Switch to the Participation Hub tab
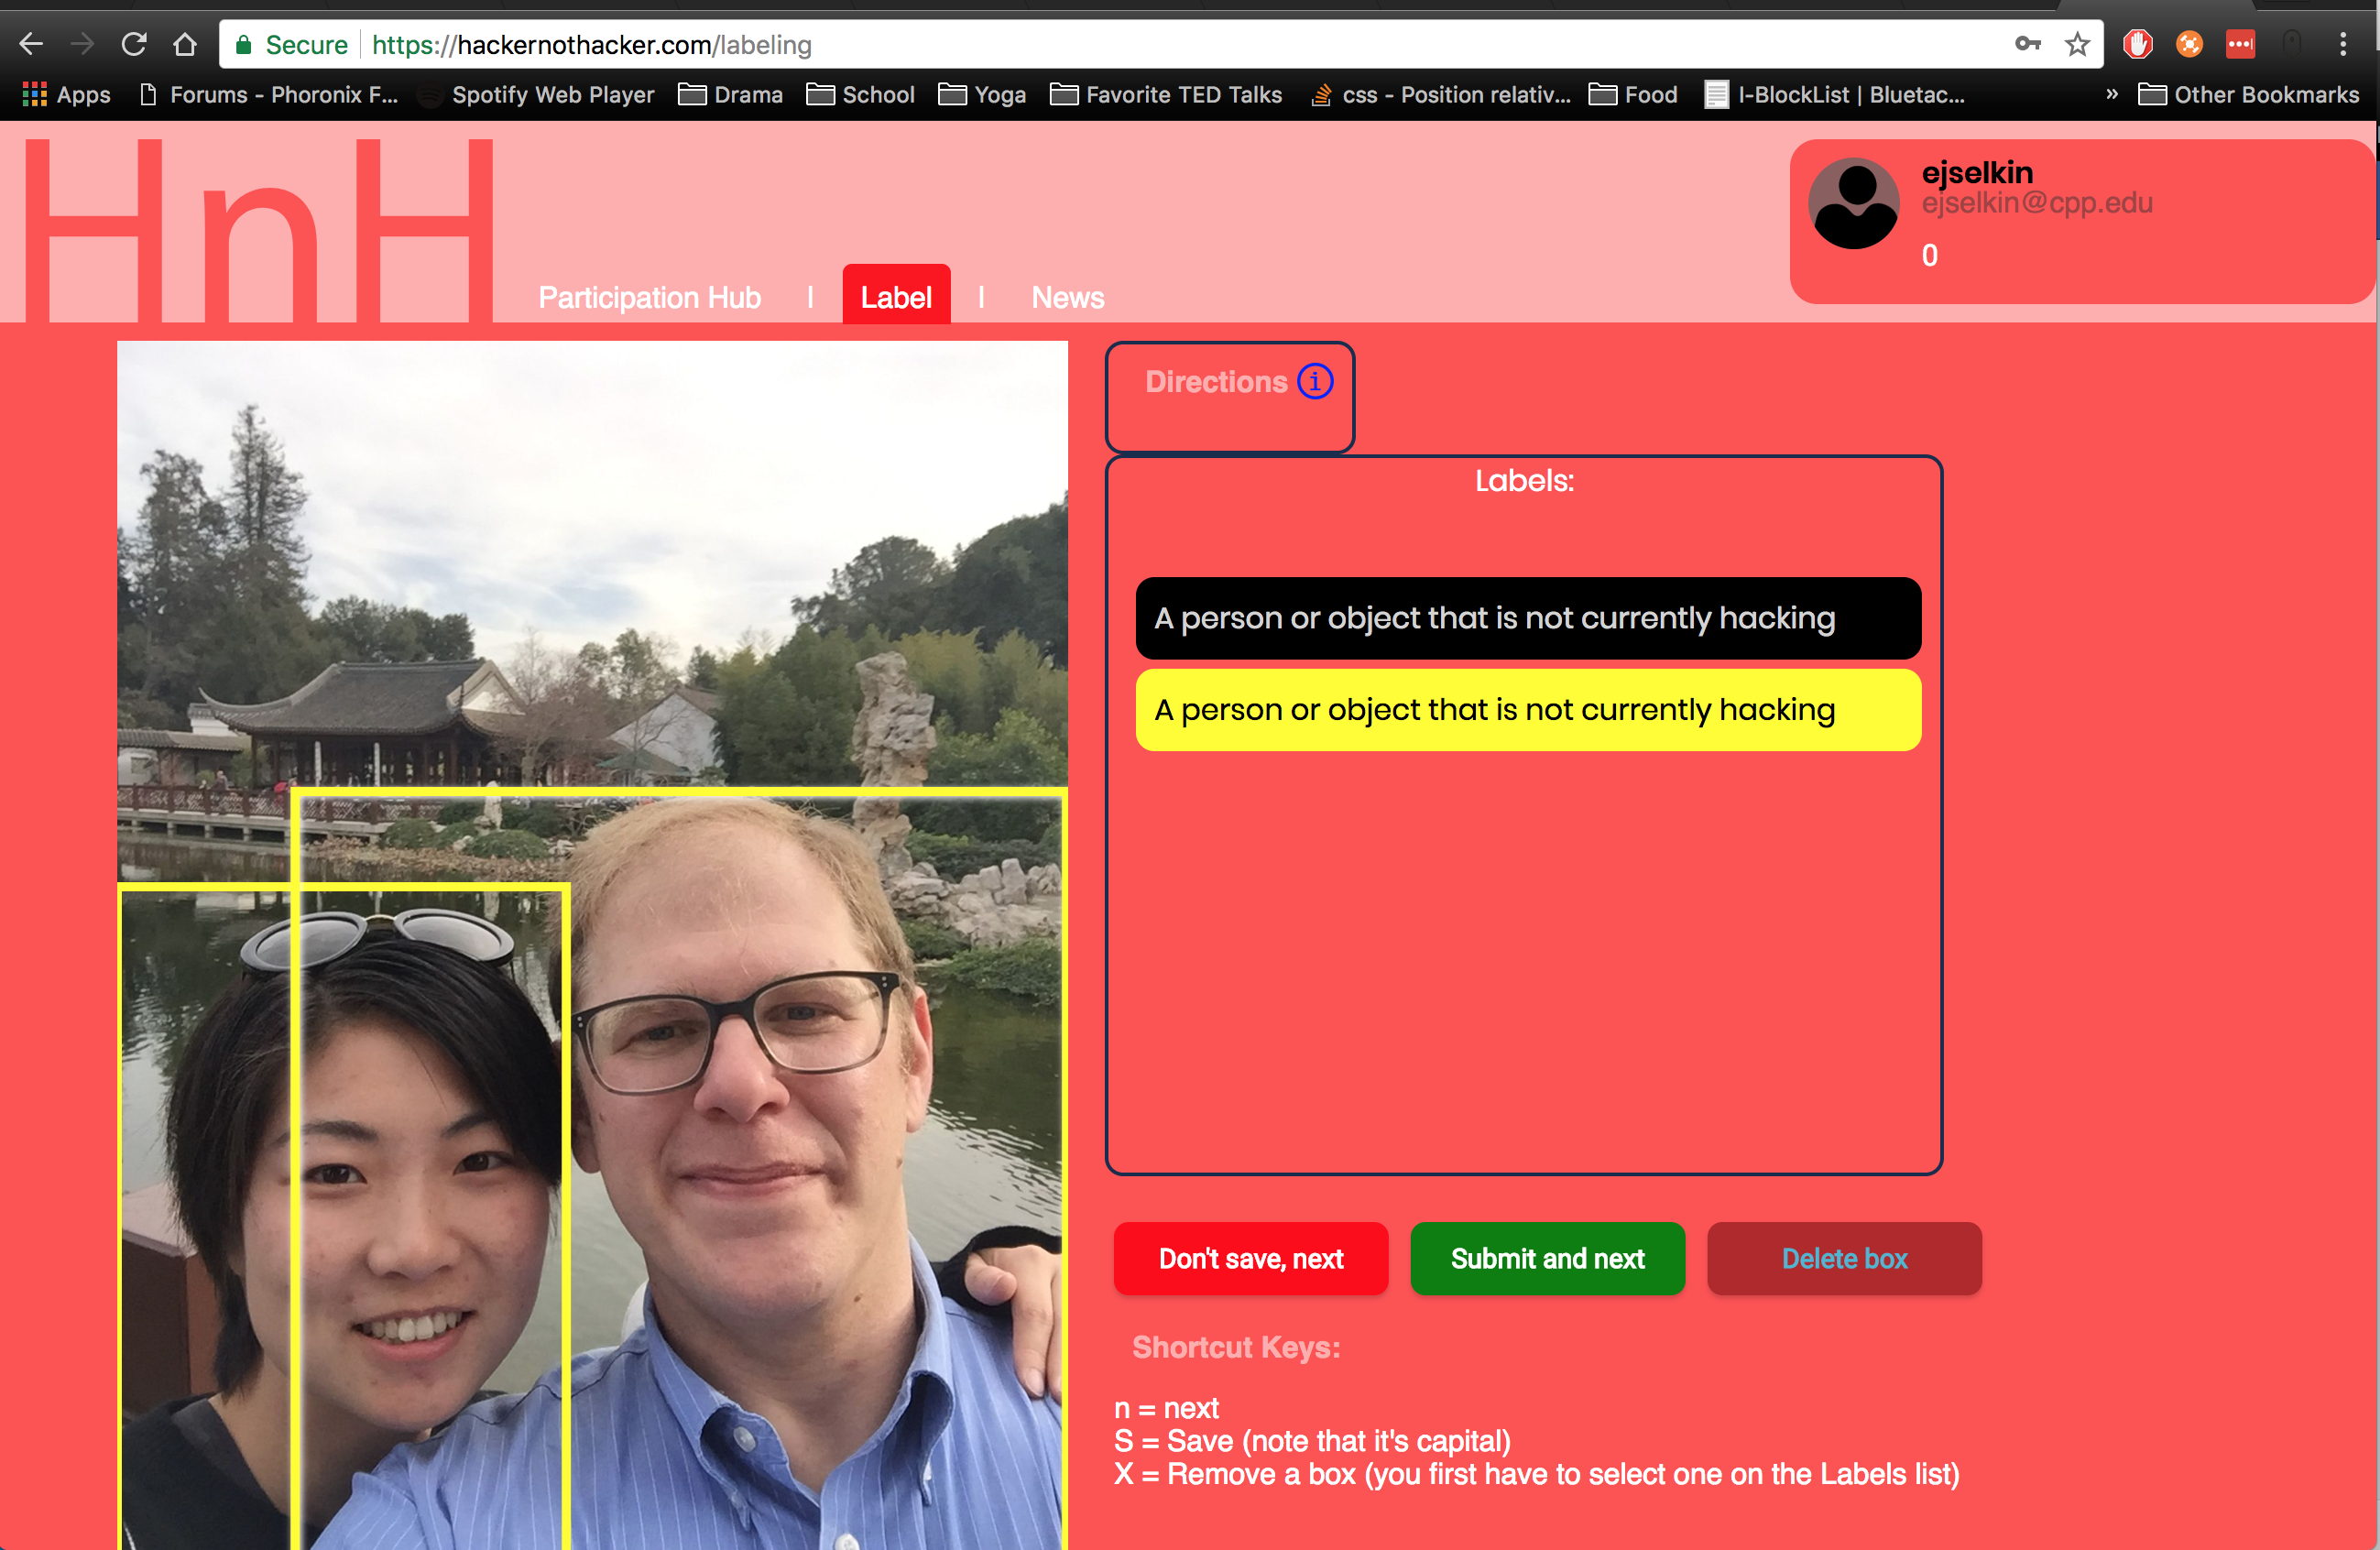 point(649,297)
